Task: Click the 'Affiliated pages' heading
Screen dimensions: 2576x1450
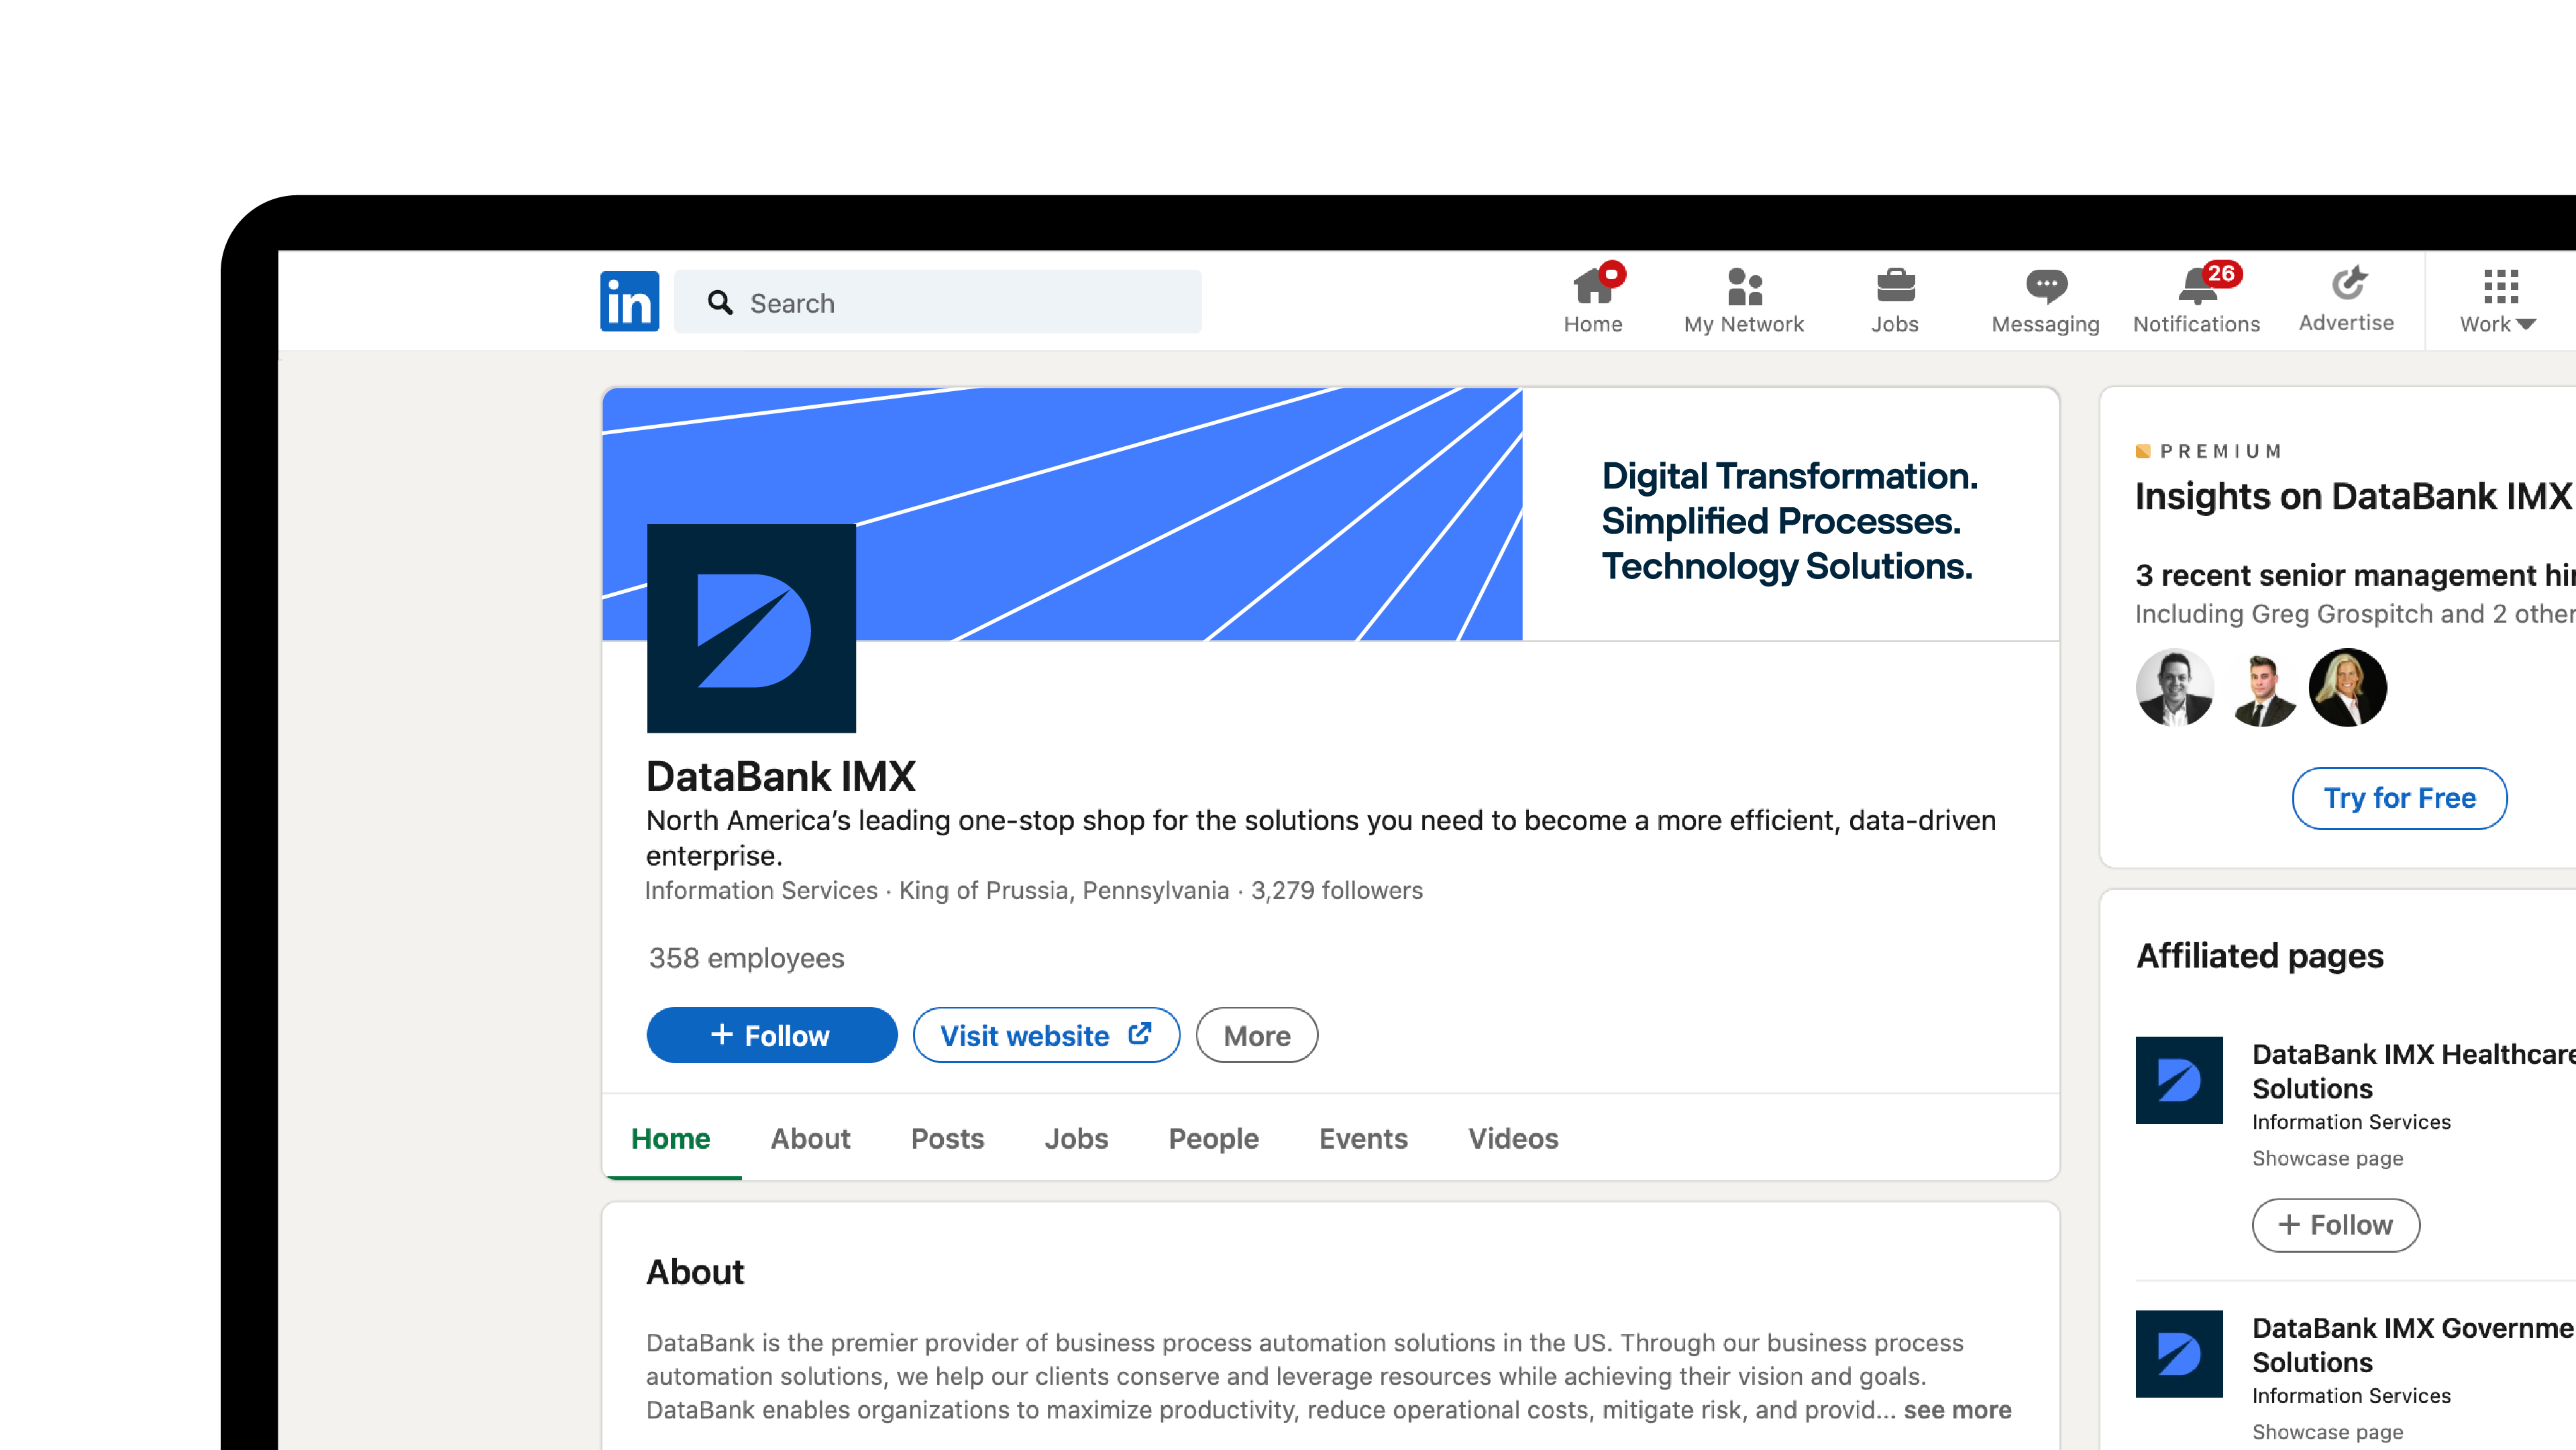Action: click(2259, 956)
